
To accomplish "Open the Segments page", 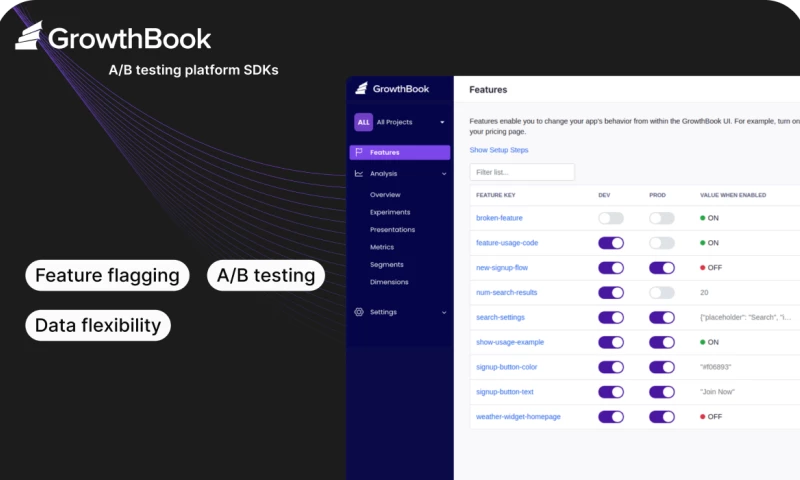I will [x=386, y=264].
